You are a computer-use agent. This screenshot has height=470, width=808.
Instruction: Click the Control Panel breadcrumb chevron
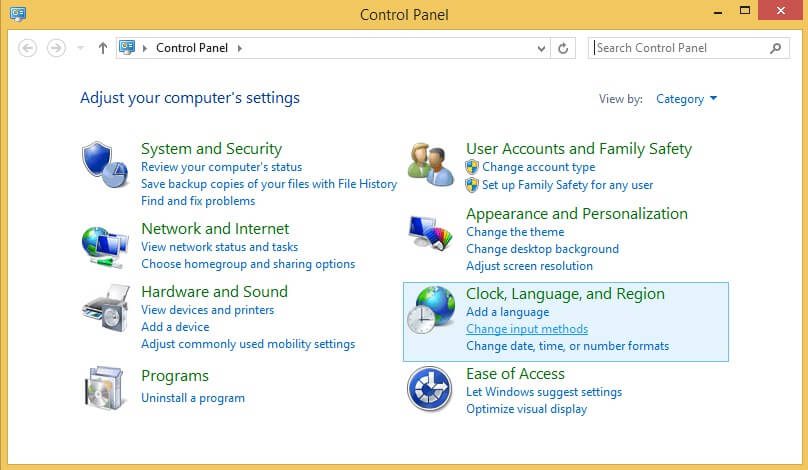(240, 48)
